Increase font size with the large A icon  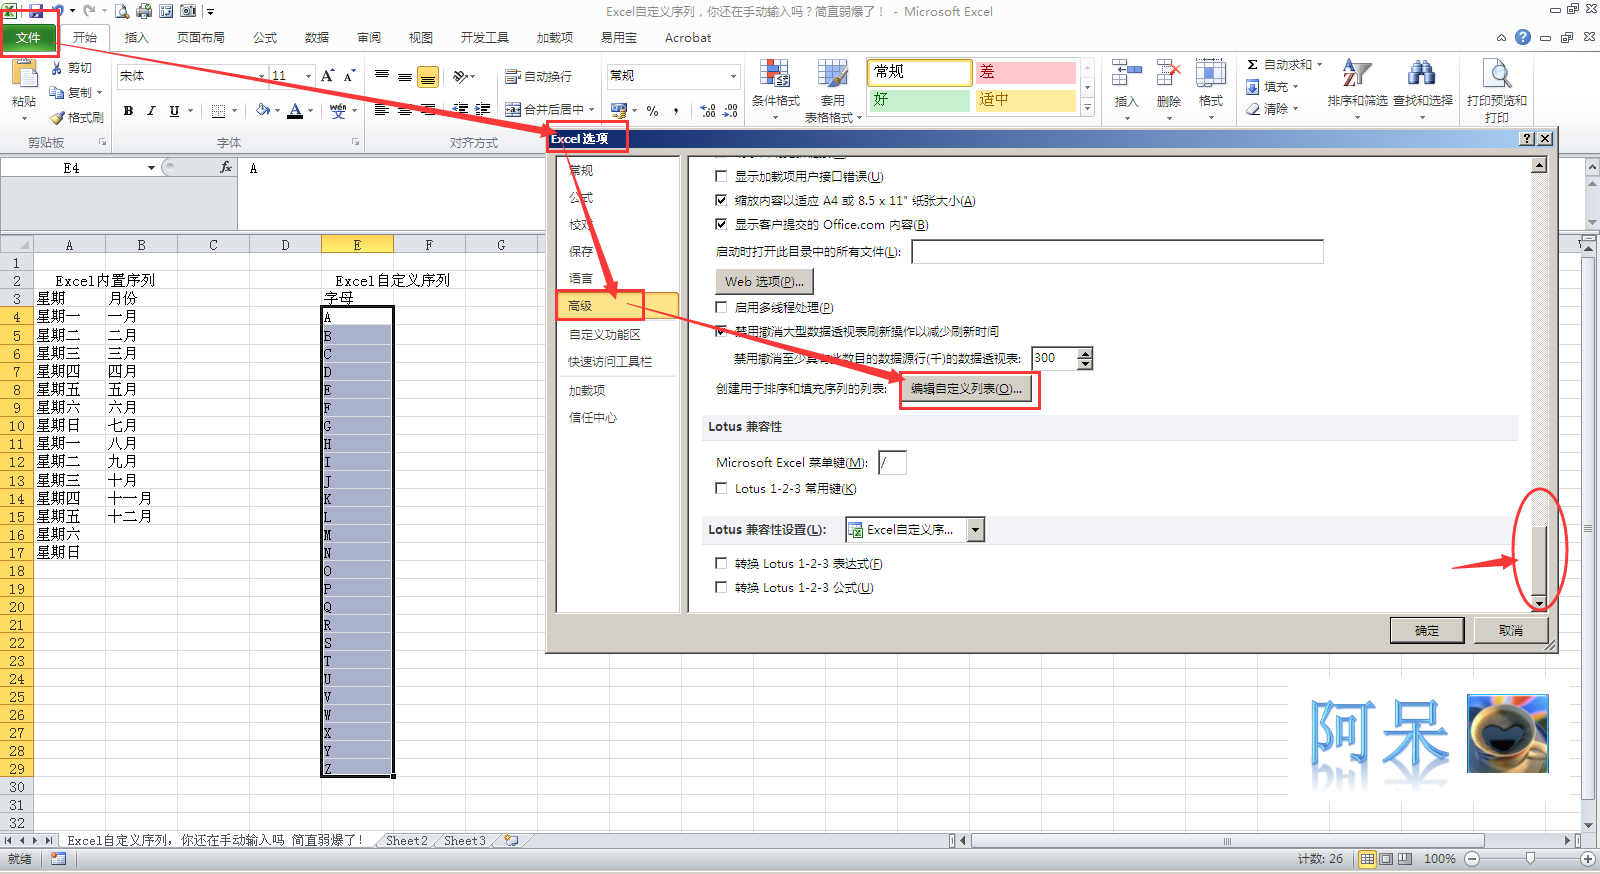327,76
